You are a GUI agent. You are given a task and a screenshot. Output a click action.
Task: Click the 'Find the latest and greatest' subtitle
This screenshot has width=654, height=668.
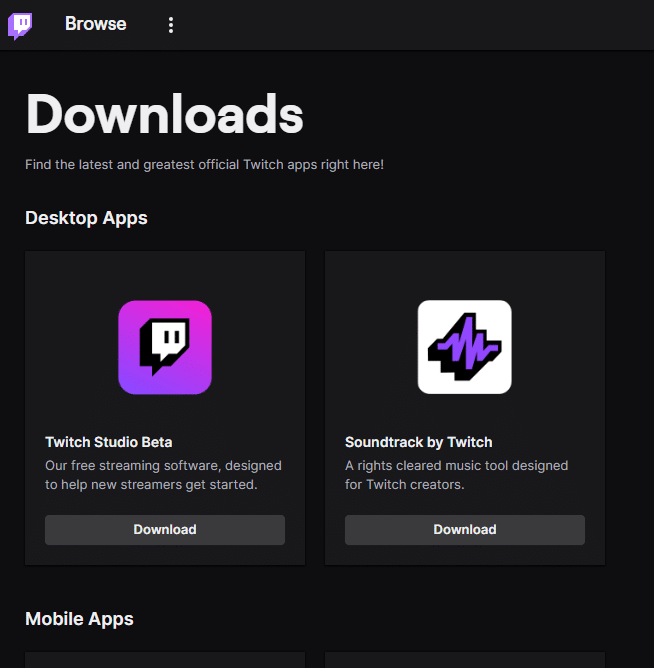coord(204,164)
